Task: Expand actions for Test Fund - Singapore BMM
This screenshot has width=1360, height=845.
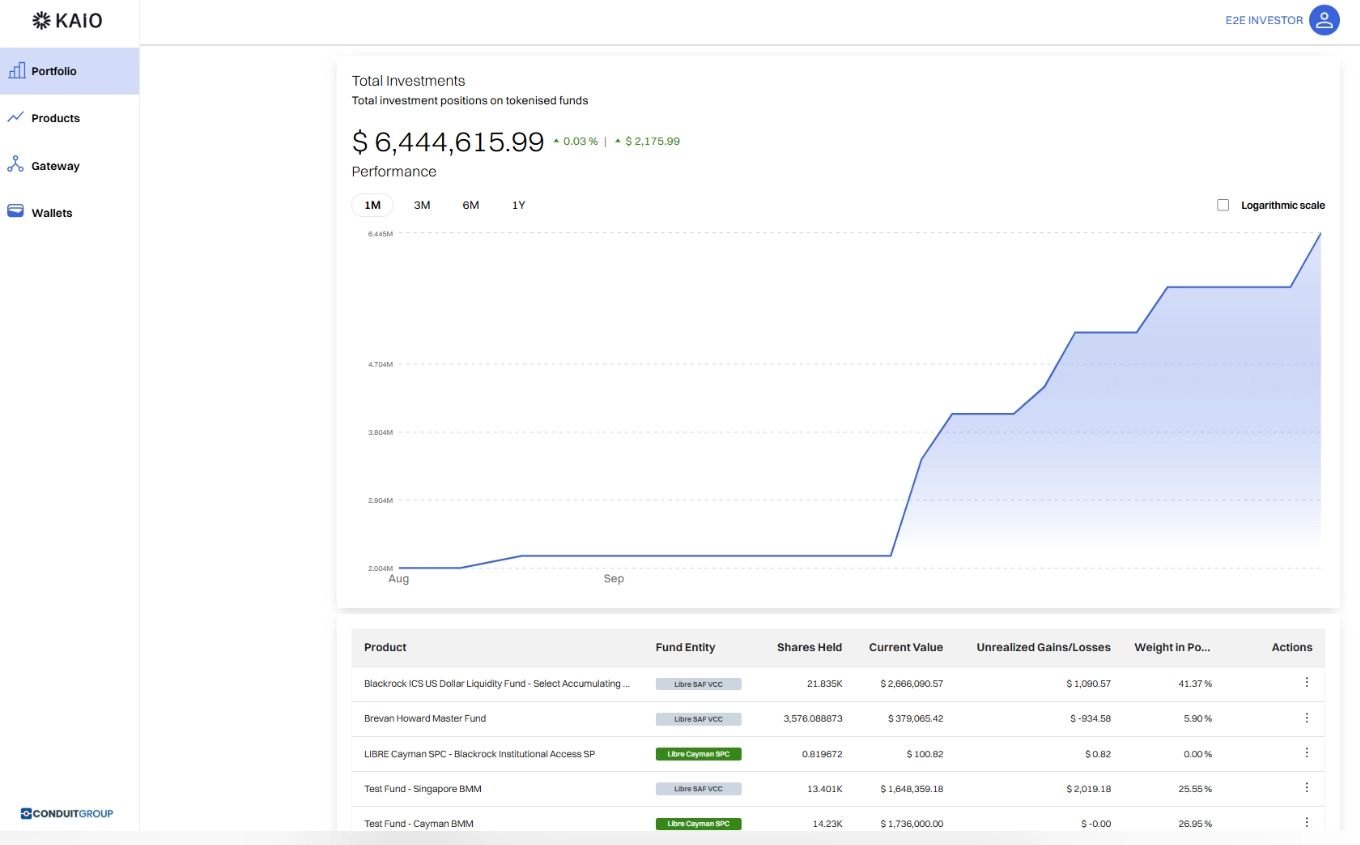Action: tap(1306, 788)
